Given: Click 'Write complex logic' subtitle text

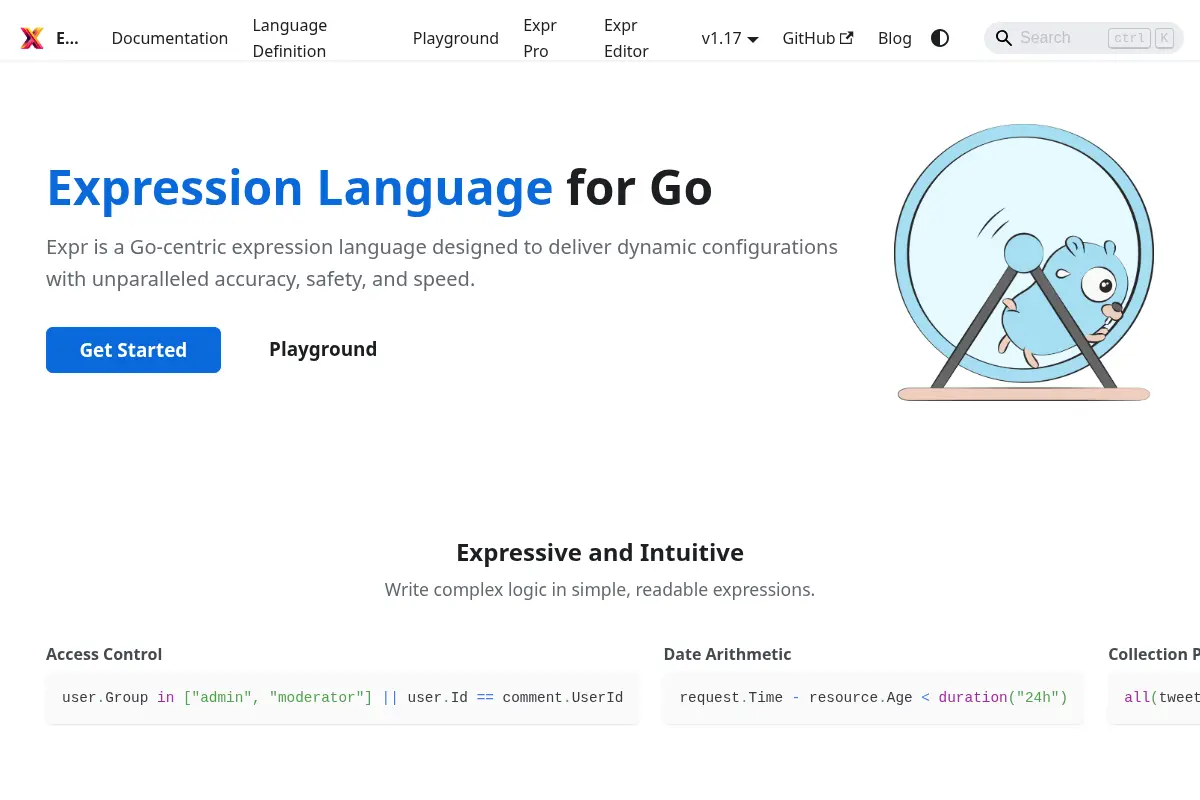Looking at the screenshot, I should pos(600,590).
